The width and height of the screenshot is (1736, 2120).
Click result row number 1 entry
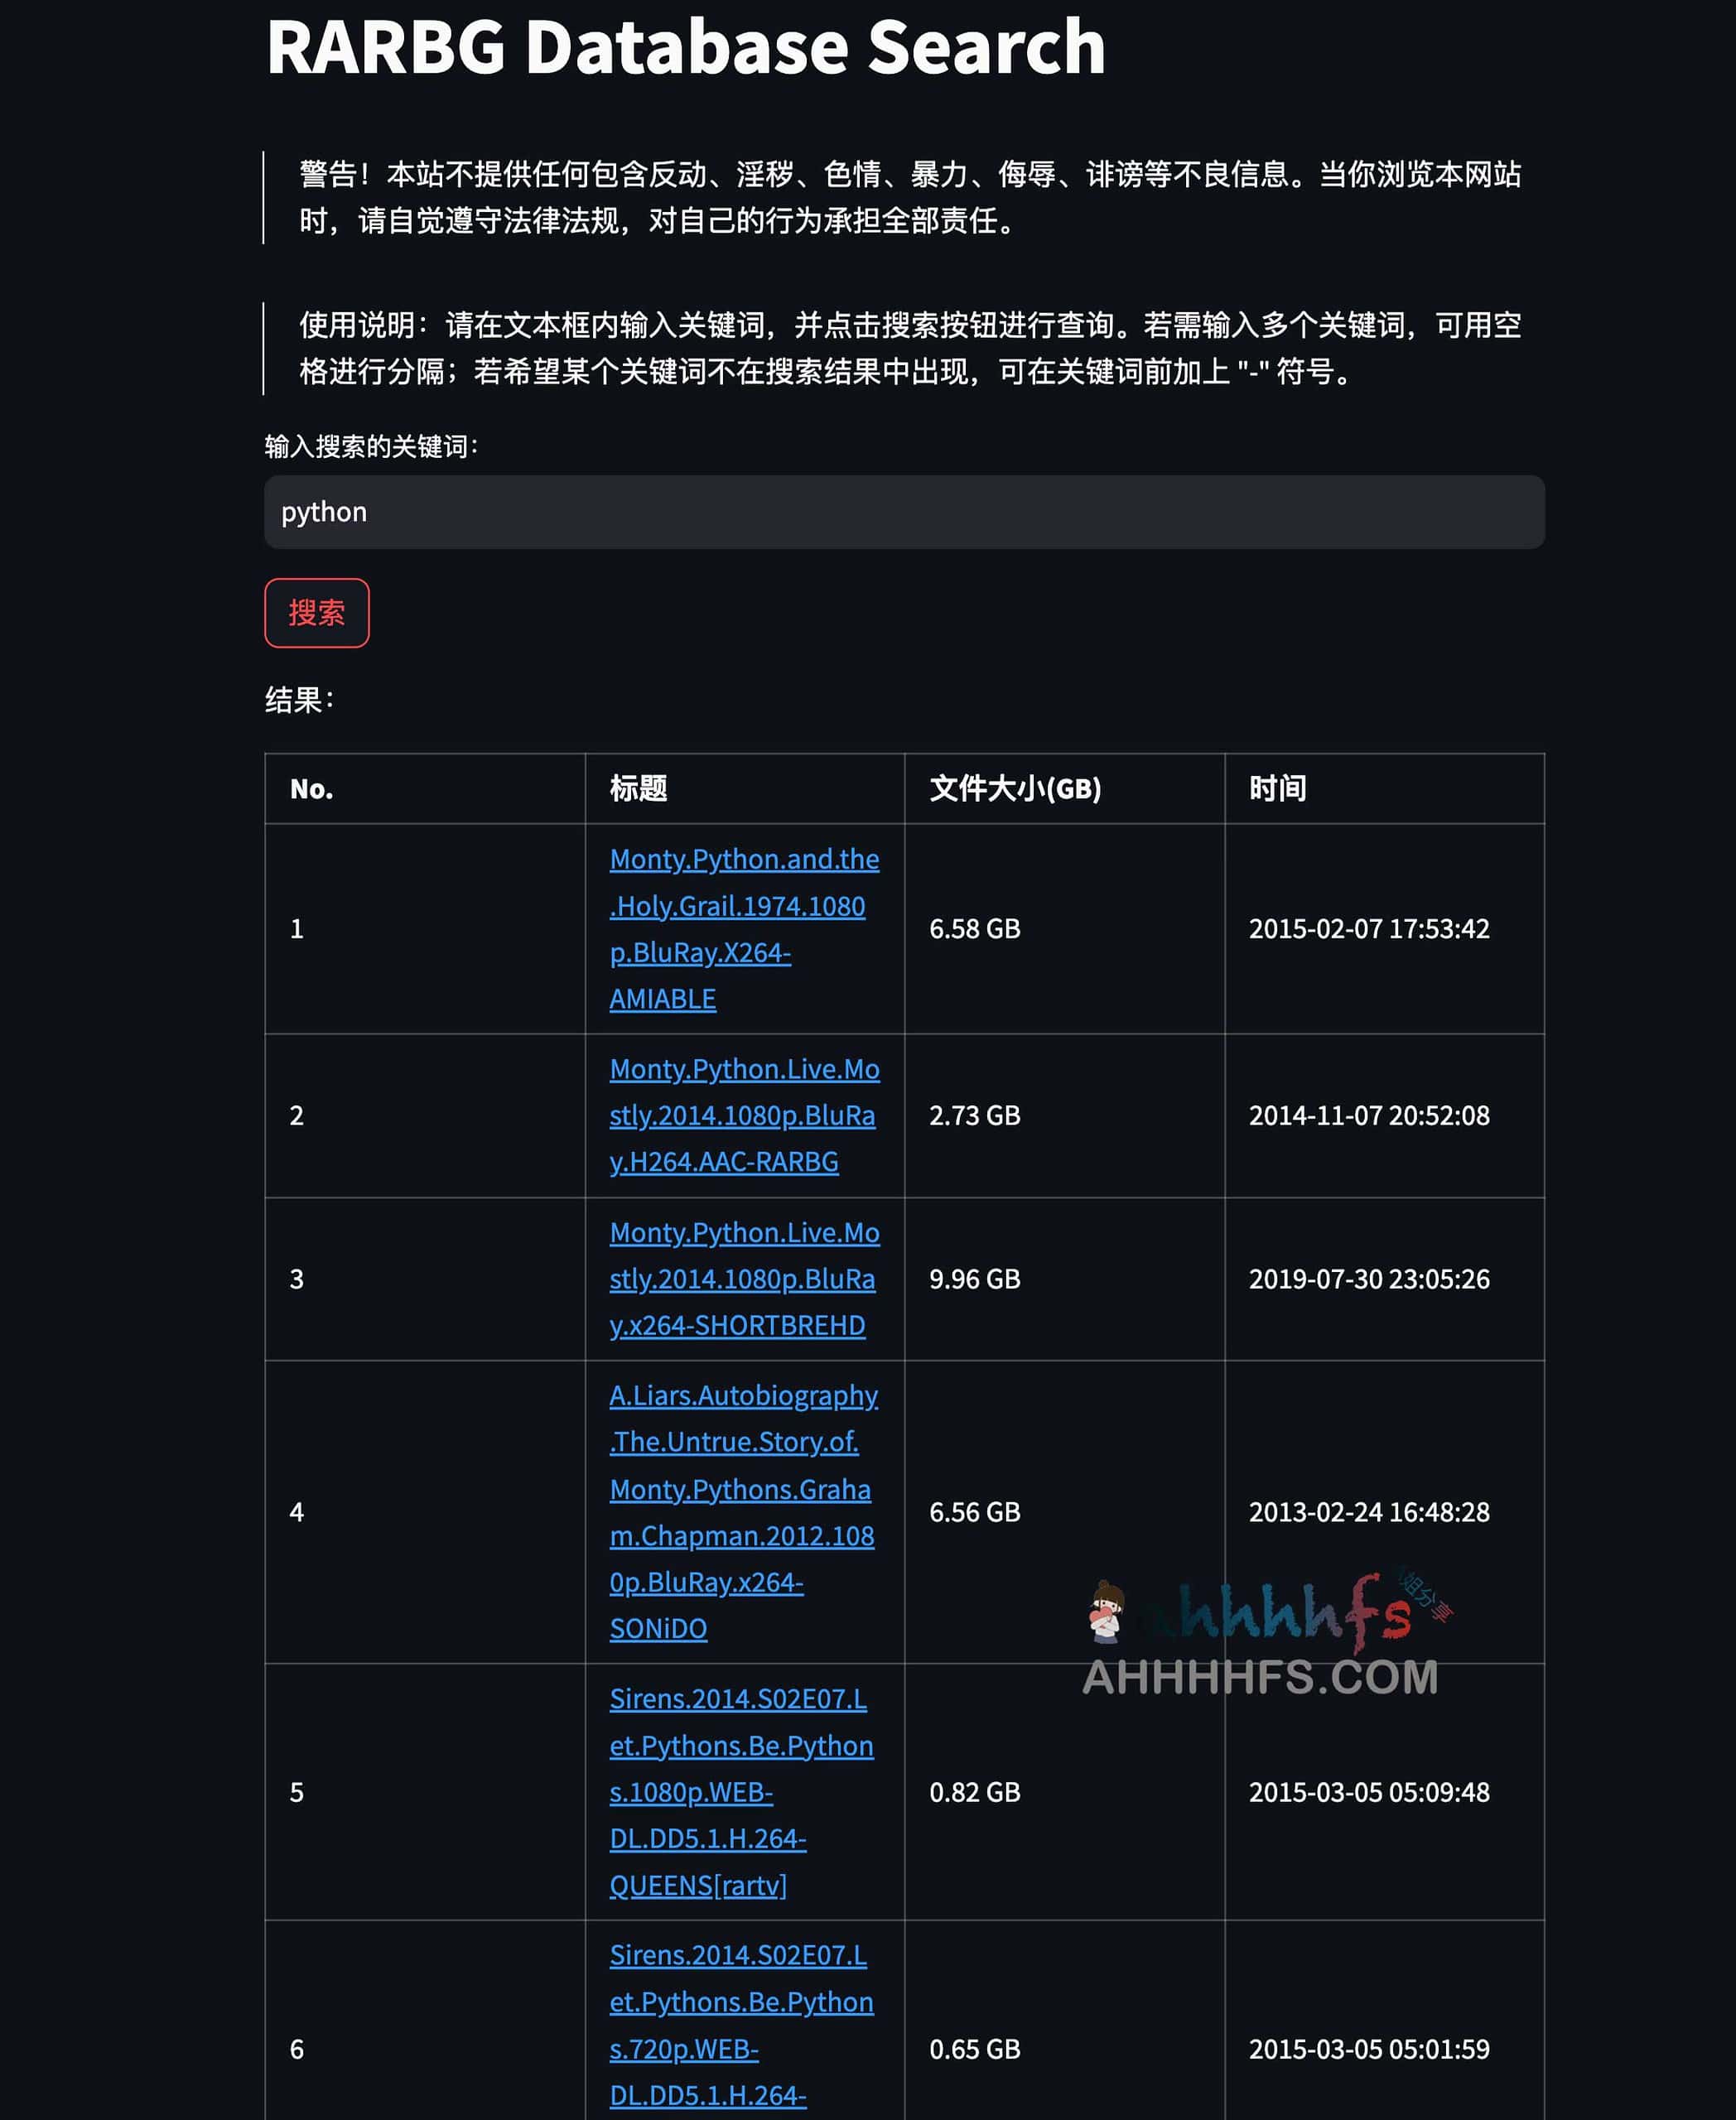(741, 926)
